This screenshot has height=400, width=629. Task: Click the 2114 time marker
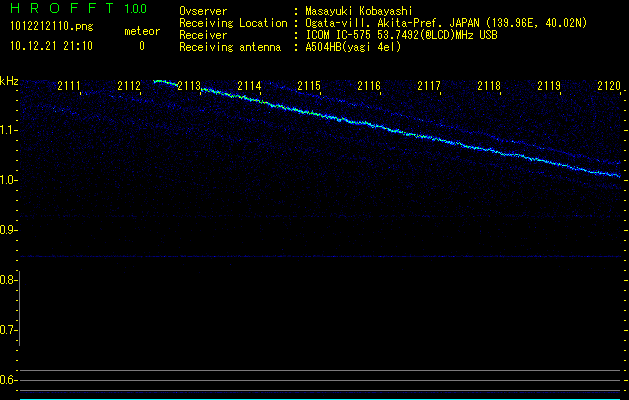(249, 86)
